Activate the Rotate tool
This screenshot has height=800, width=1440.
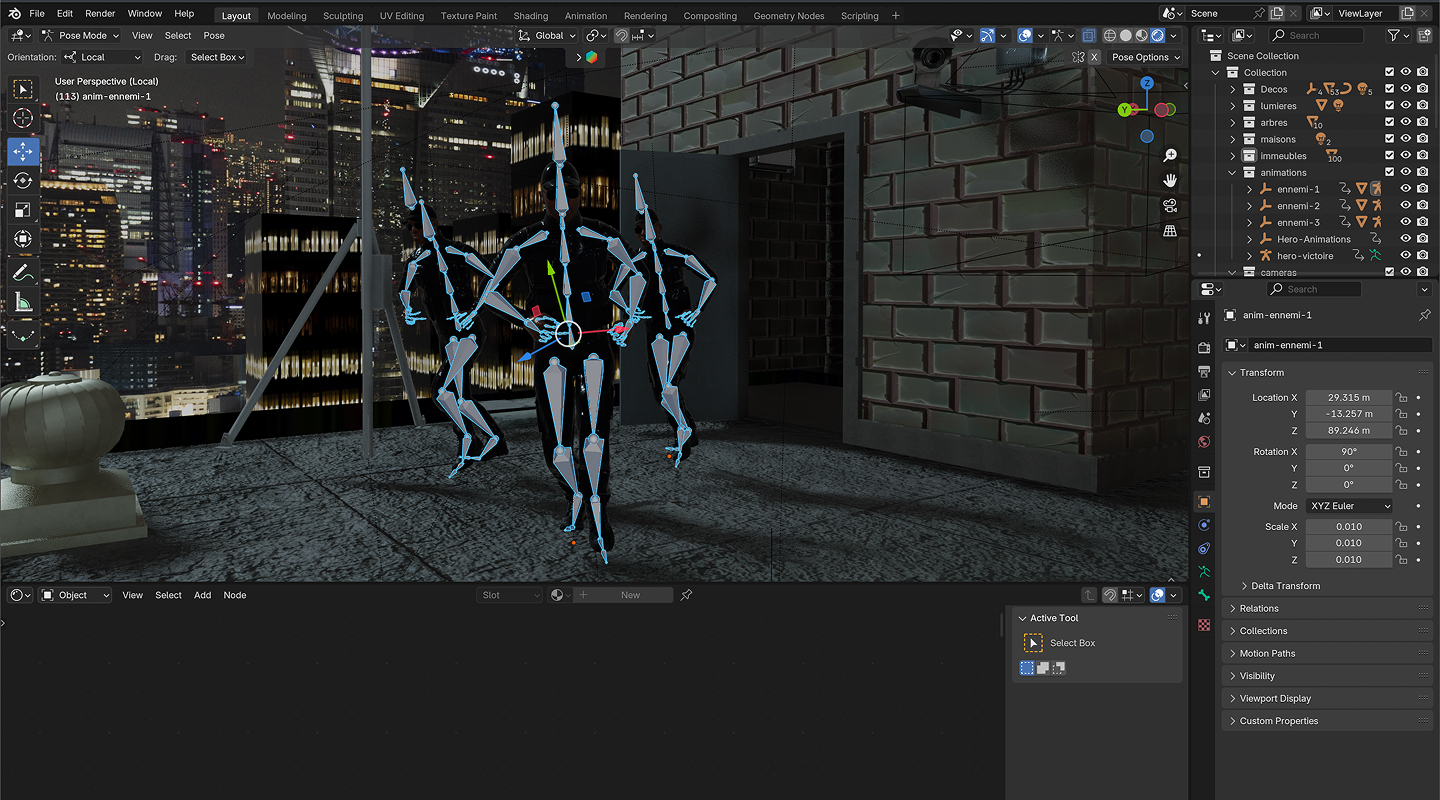[23, 180]
